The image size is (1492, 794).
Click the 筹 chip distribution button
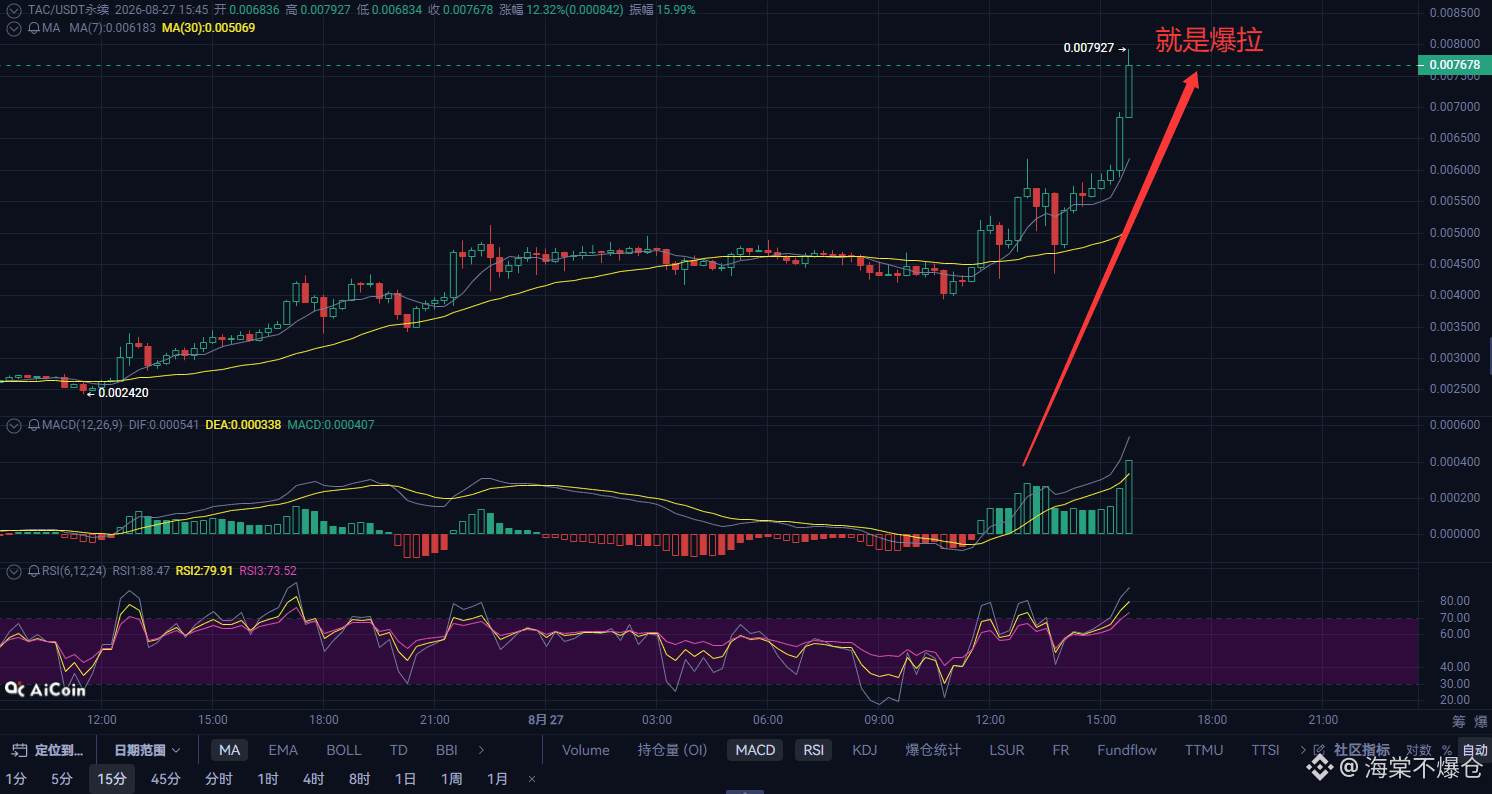[x=1458, y=721]
